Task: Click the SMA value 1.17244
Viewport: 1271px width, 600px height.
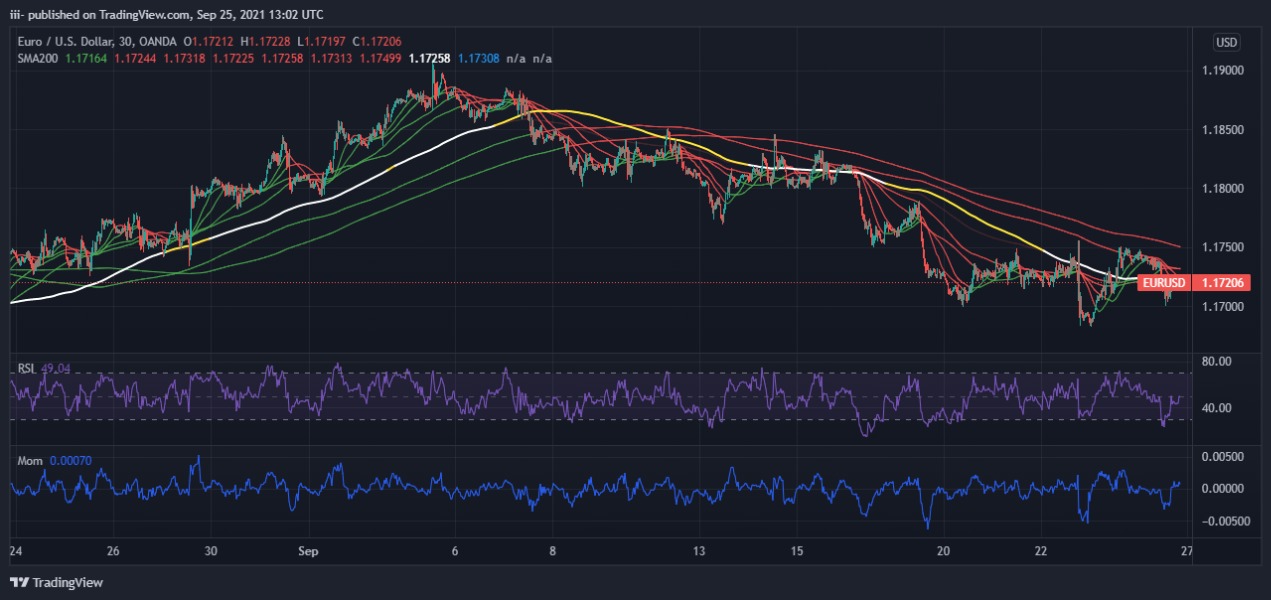Action: [135, 59]
